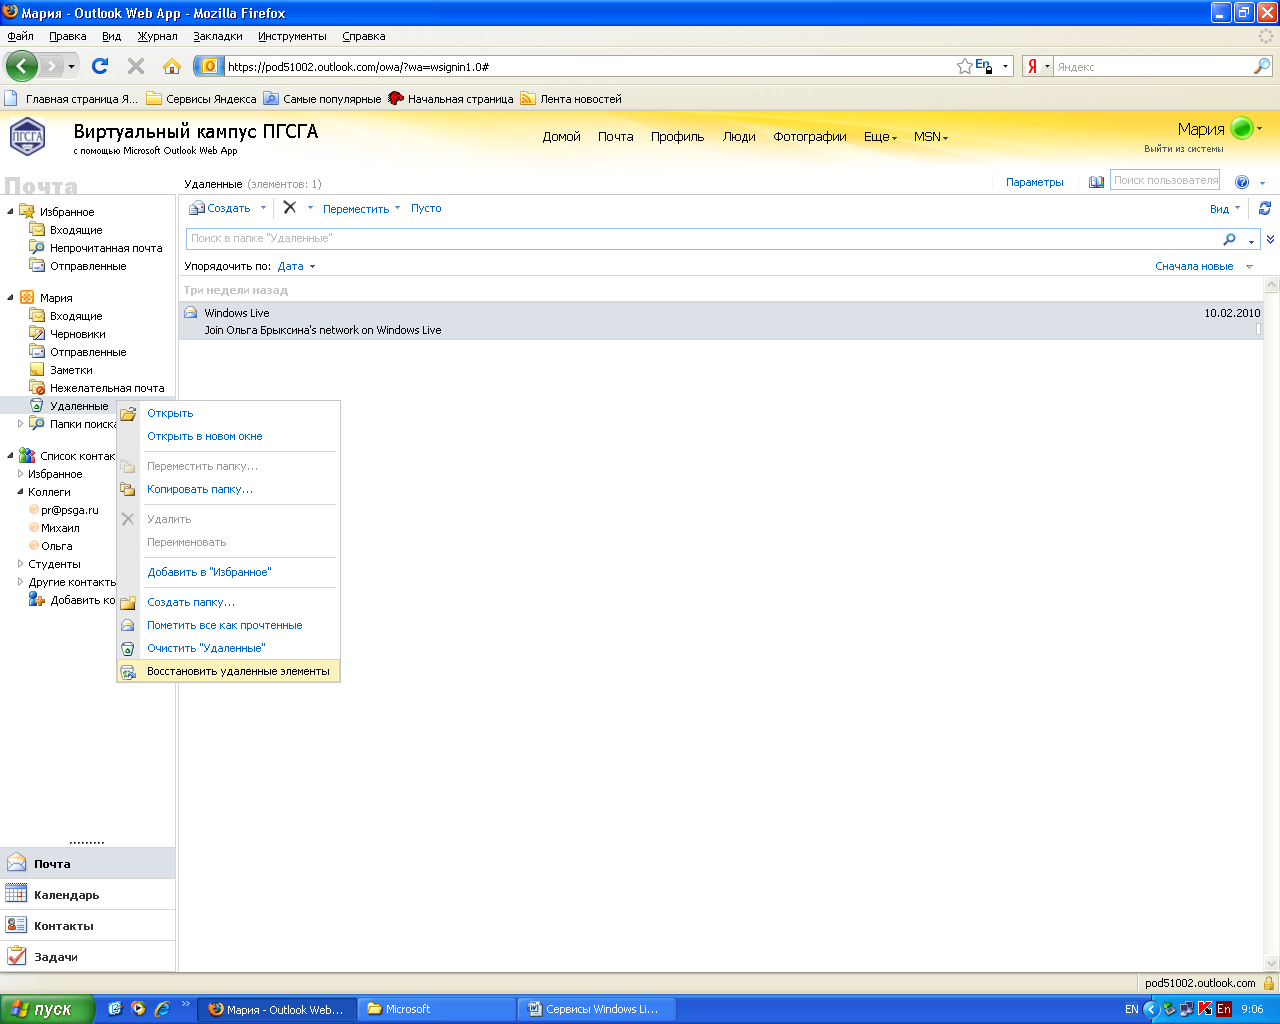Choose Копировать папку in context menu
Viewport: 1280px width, 1024px height.
point(229,489)
